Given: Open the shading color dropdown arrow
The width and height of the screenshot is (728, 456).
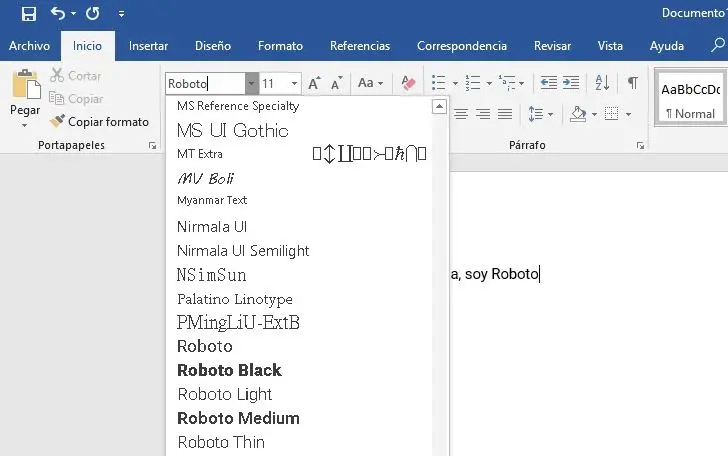Looking at the screenshot, I should coord(594,114).
